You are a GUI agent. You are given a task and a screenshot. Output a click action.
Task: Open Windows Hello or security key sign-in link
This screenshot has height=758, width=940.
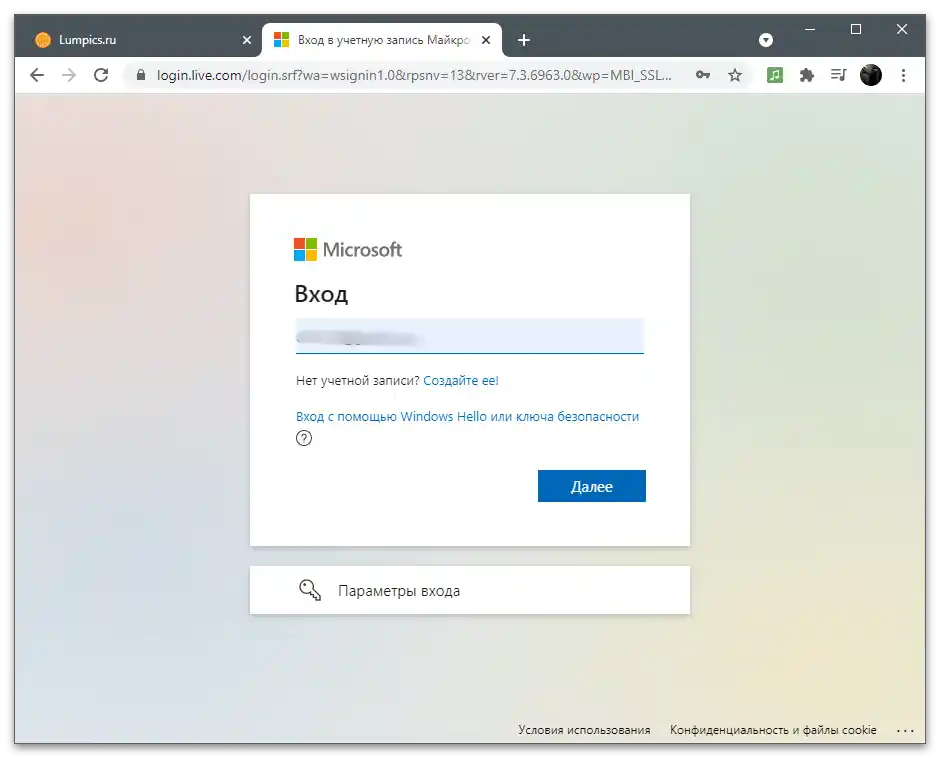pyautogui.click(x=468, y=416)
